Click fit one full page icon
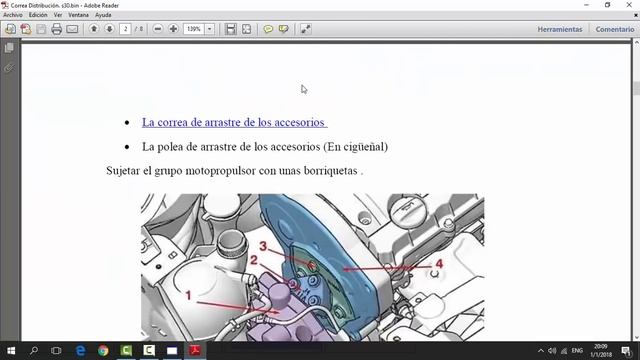The width and height of the screenshot is (640, 360). [x=247, y=29]
